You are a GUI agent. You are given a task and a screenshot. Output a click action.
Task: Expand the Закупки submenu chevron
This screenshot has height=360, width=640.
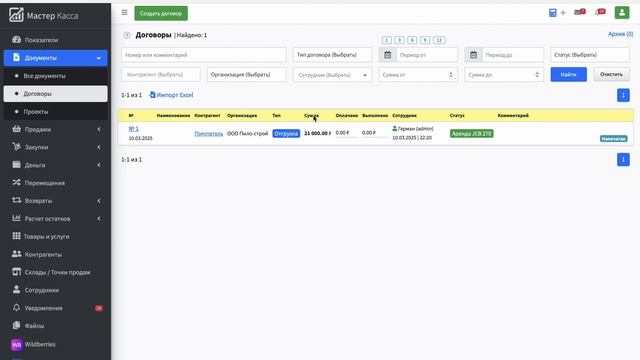(99, 147)
